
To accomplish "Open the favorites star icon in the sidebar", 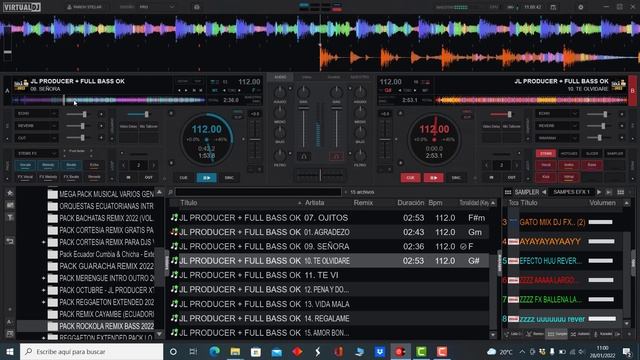I will (x=10, y=193).
